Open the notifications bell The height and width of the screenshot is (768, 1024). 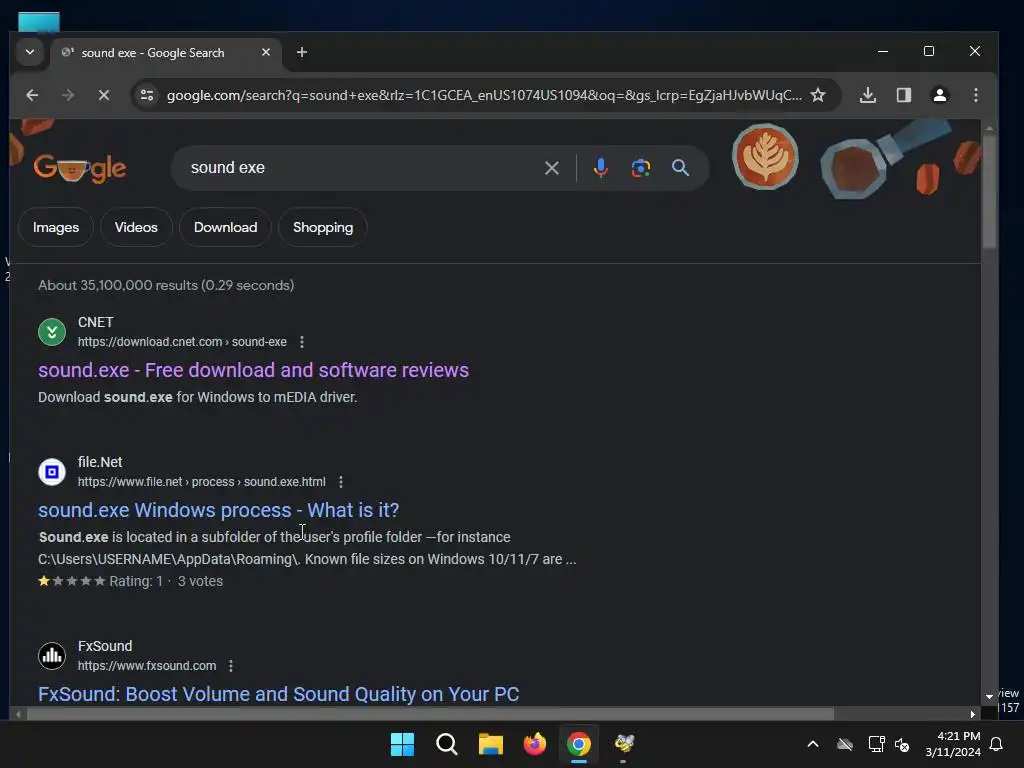coord(997,744)
